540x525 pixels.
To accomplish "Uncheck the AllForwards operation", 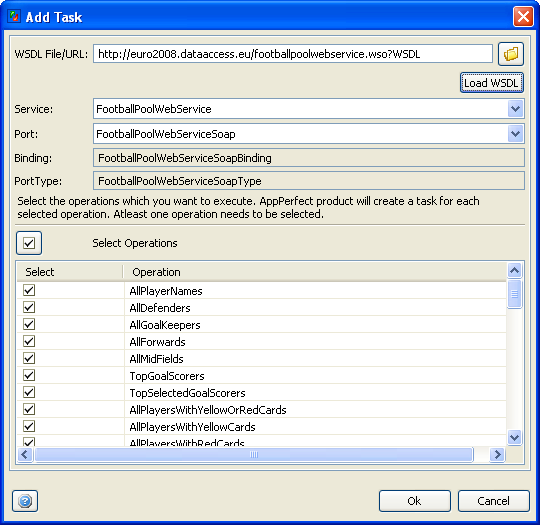I will [x=29, y=341].
